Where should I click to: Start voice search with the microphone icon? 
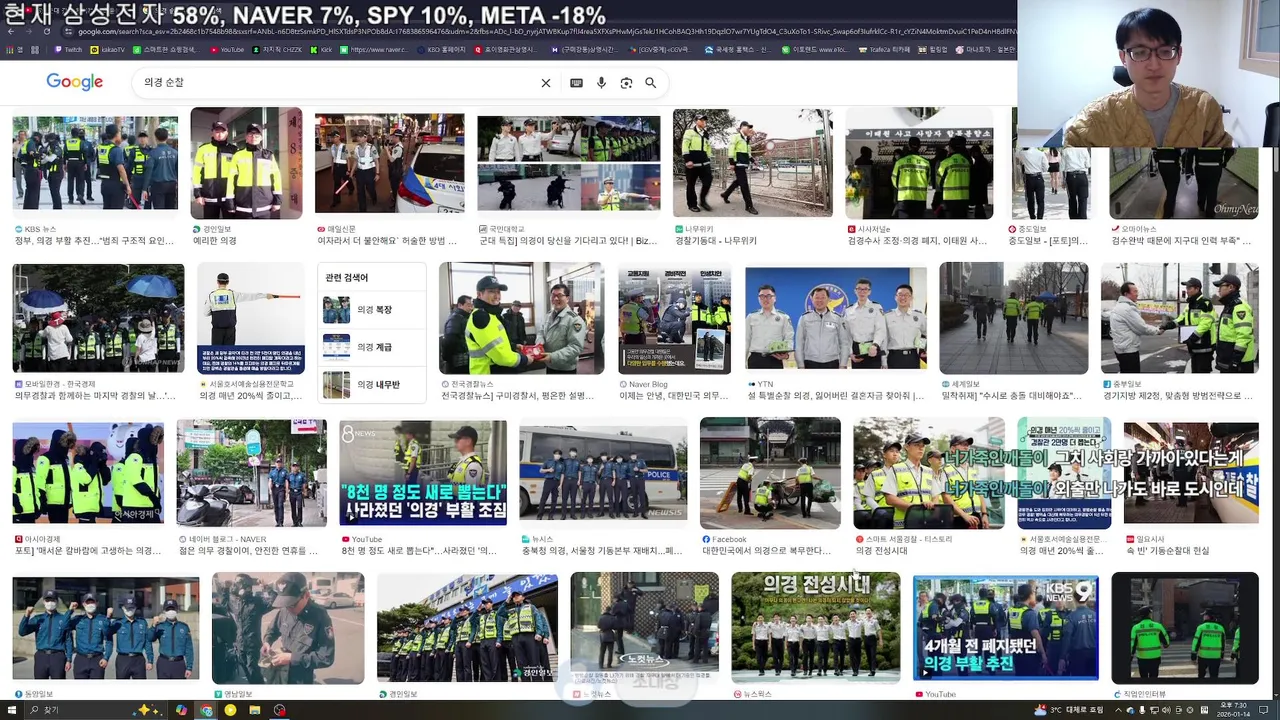point(601,83)
